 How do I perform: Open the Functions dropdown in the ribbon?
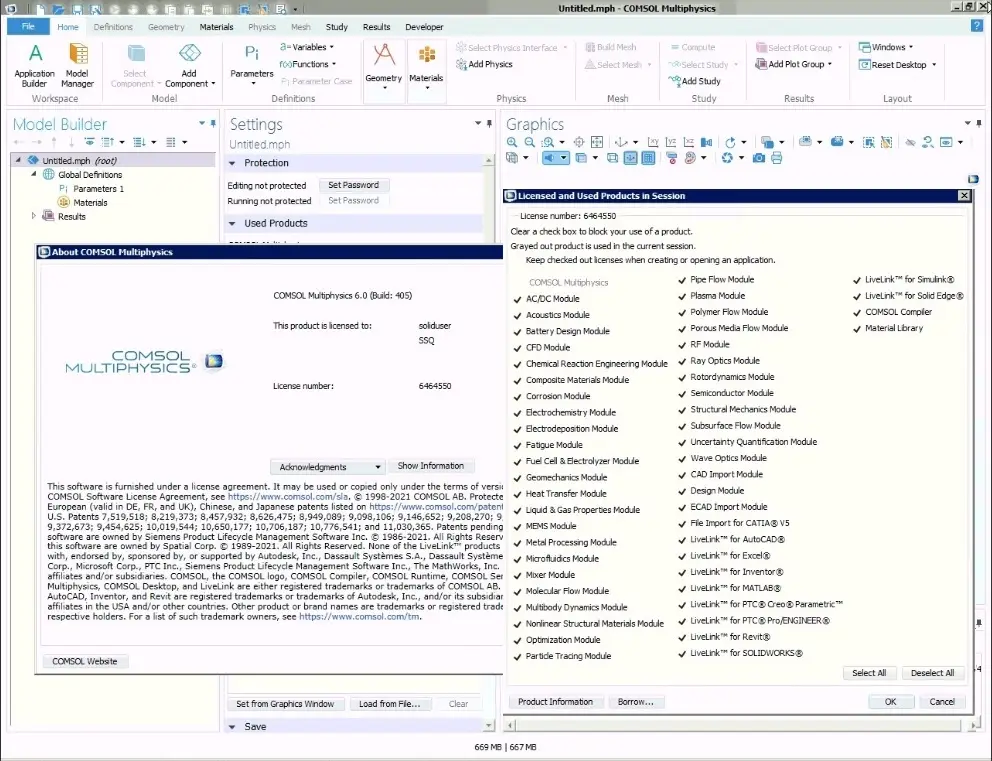click(307, 64)
